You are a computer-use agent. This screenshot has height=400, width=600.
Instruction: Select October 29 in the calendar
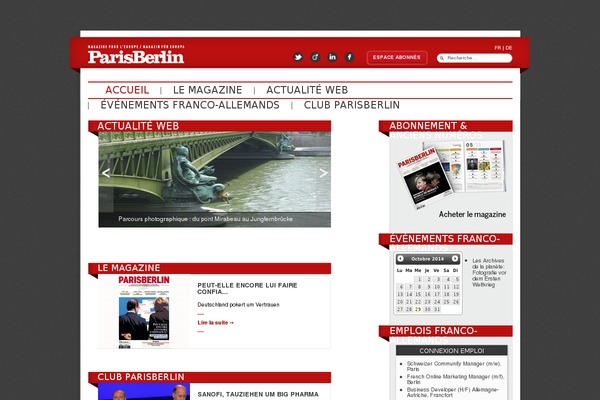click(x=418, y=309)
